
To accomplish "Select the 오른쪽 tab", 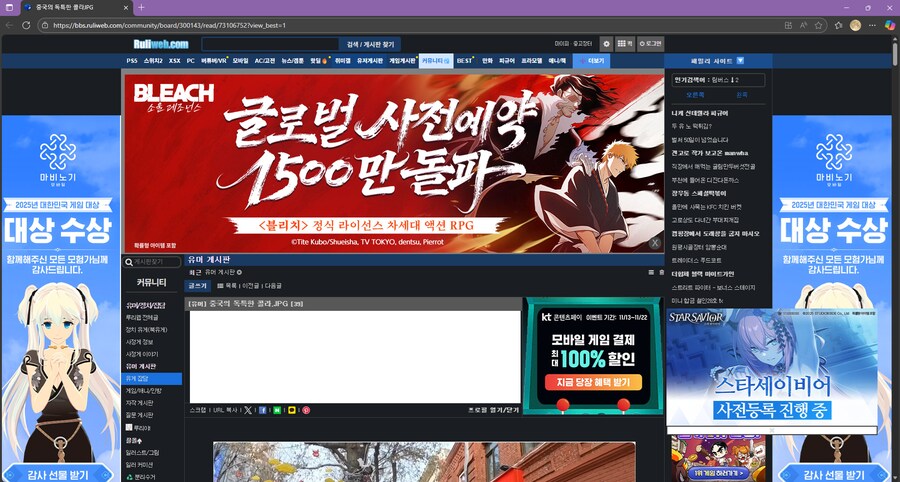I will pos(695,95).
